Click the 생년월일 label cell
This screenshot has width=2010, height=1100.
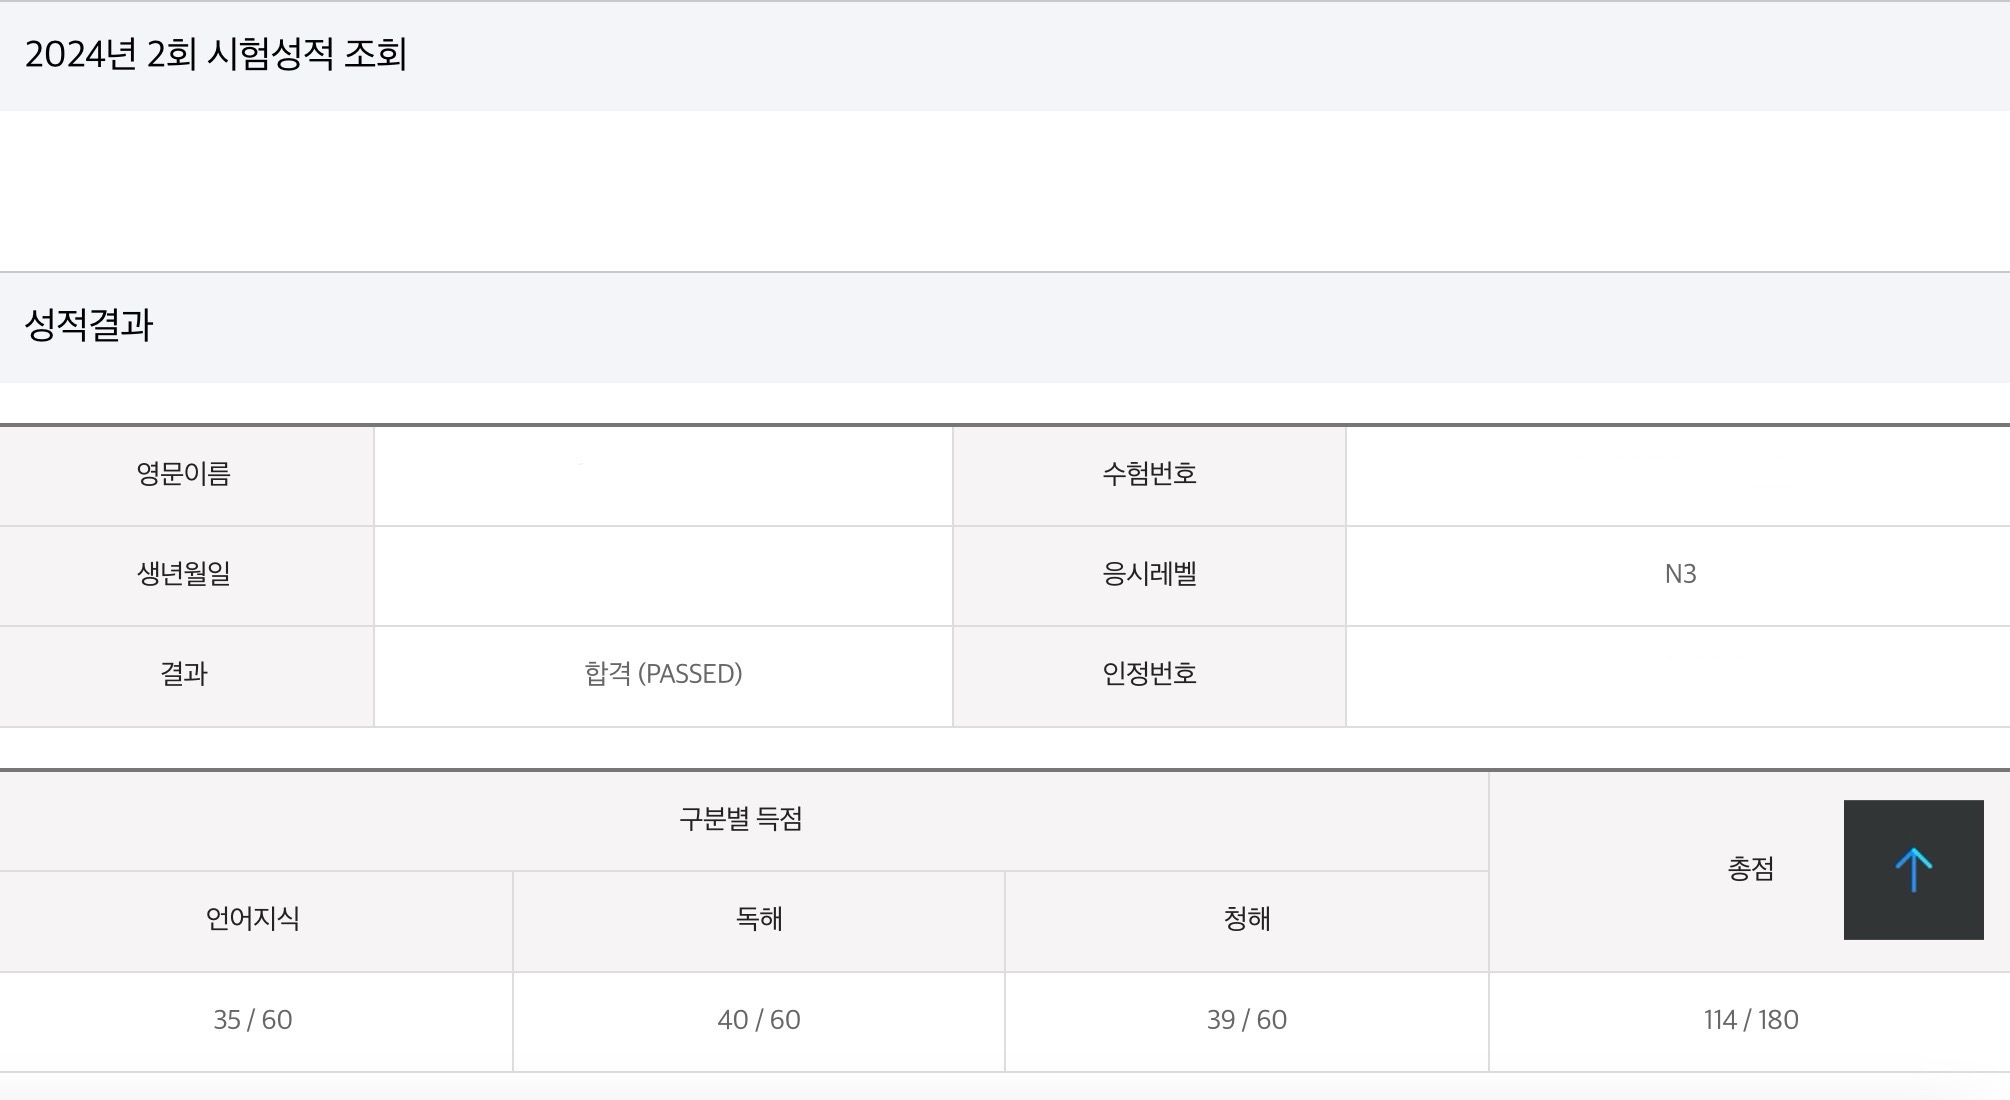184,574
